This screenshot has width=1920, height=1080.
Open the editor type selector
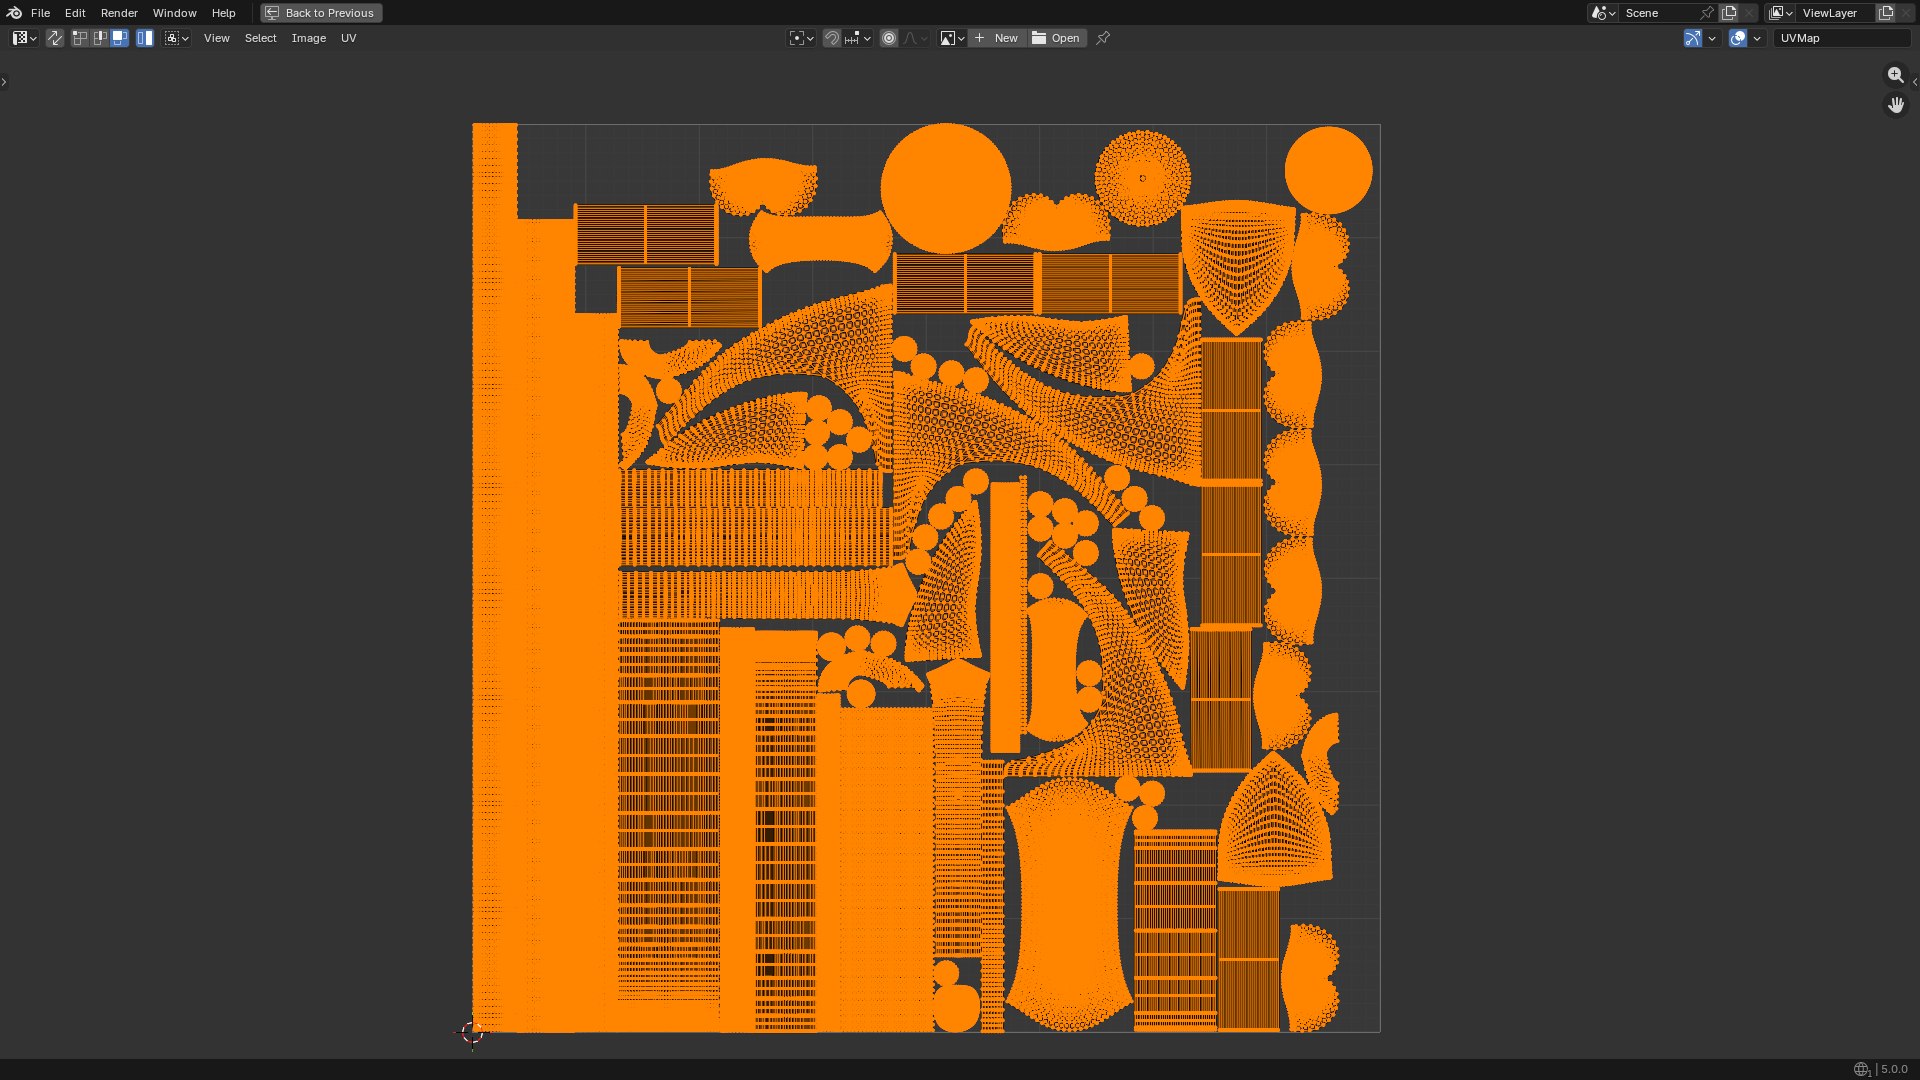(25, 38)
